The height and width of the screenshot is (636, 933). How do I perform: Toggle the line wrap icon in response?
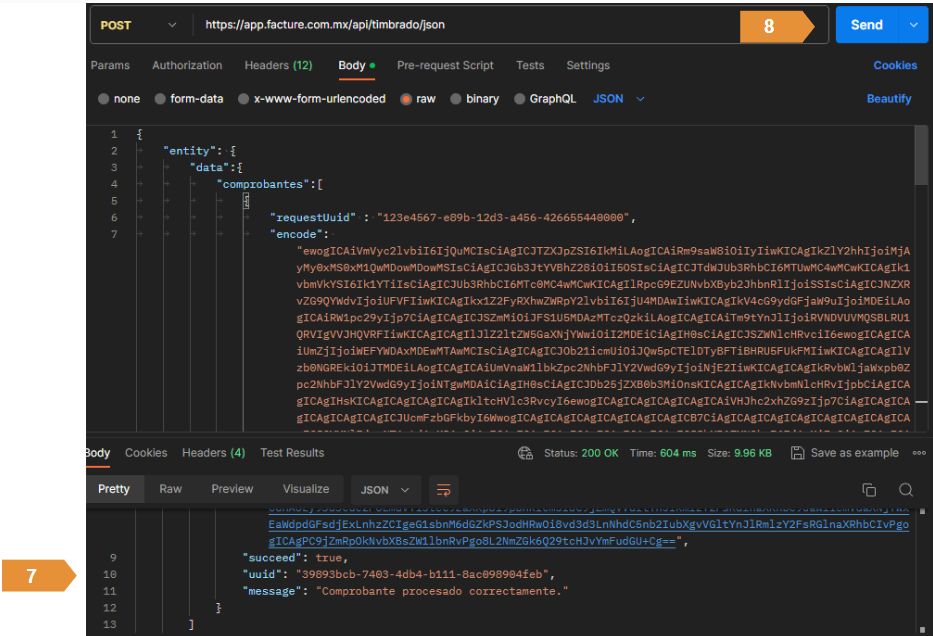444,490
